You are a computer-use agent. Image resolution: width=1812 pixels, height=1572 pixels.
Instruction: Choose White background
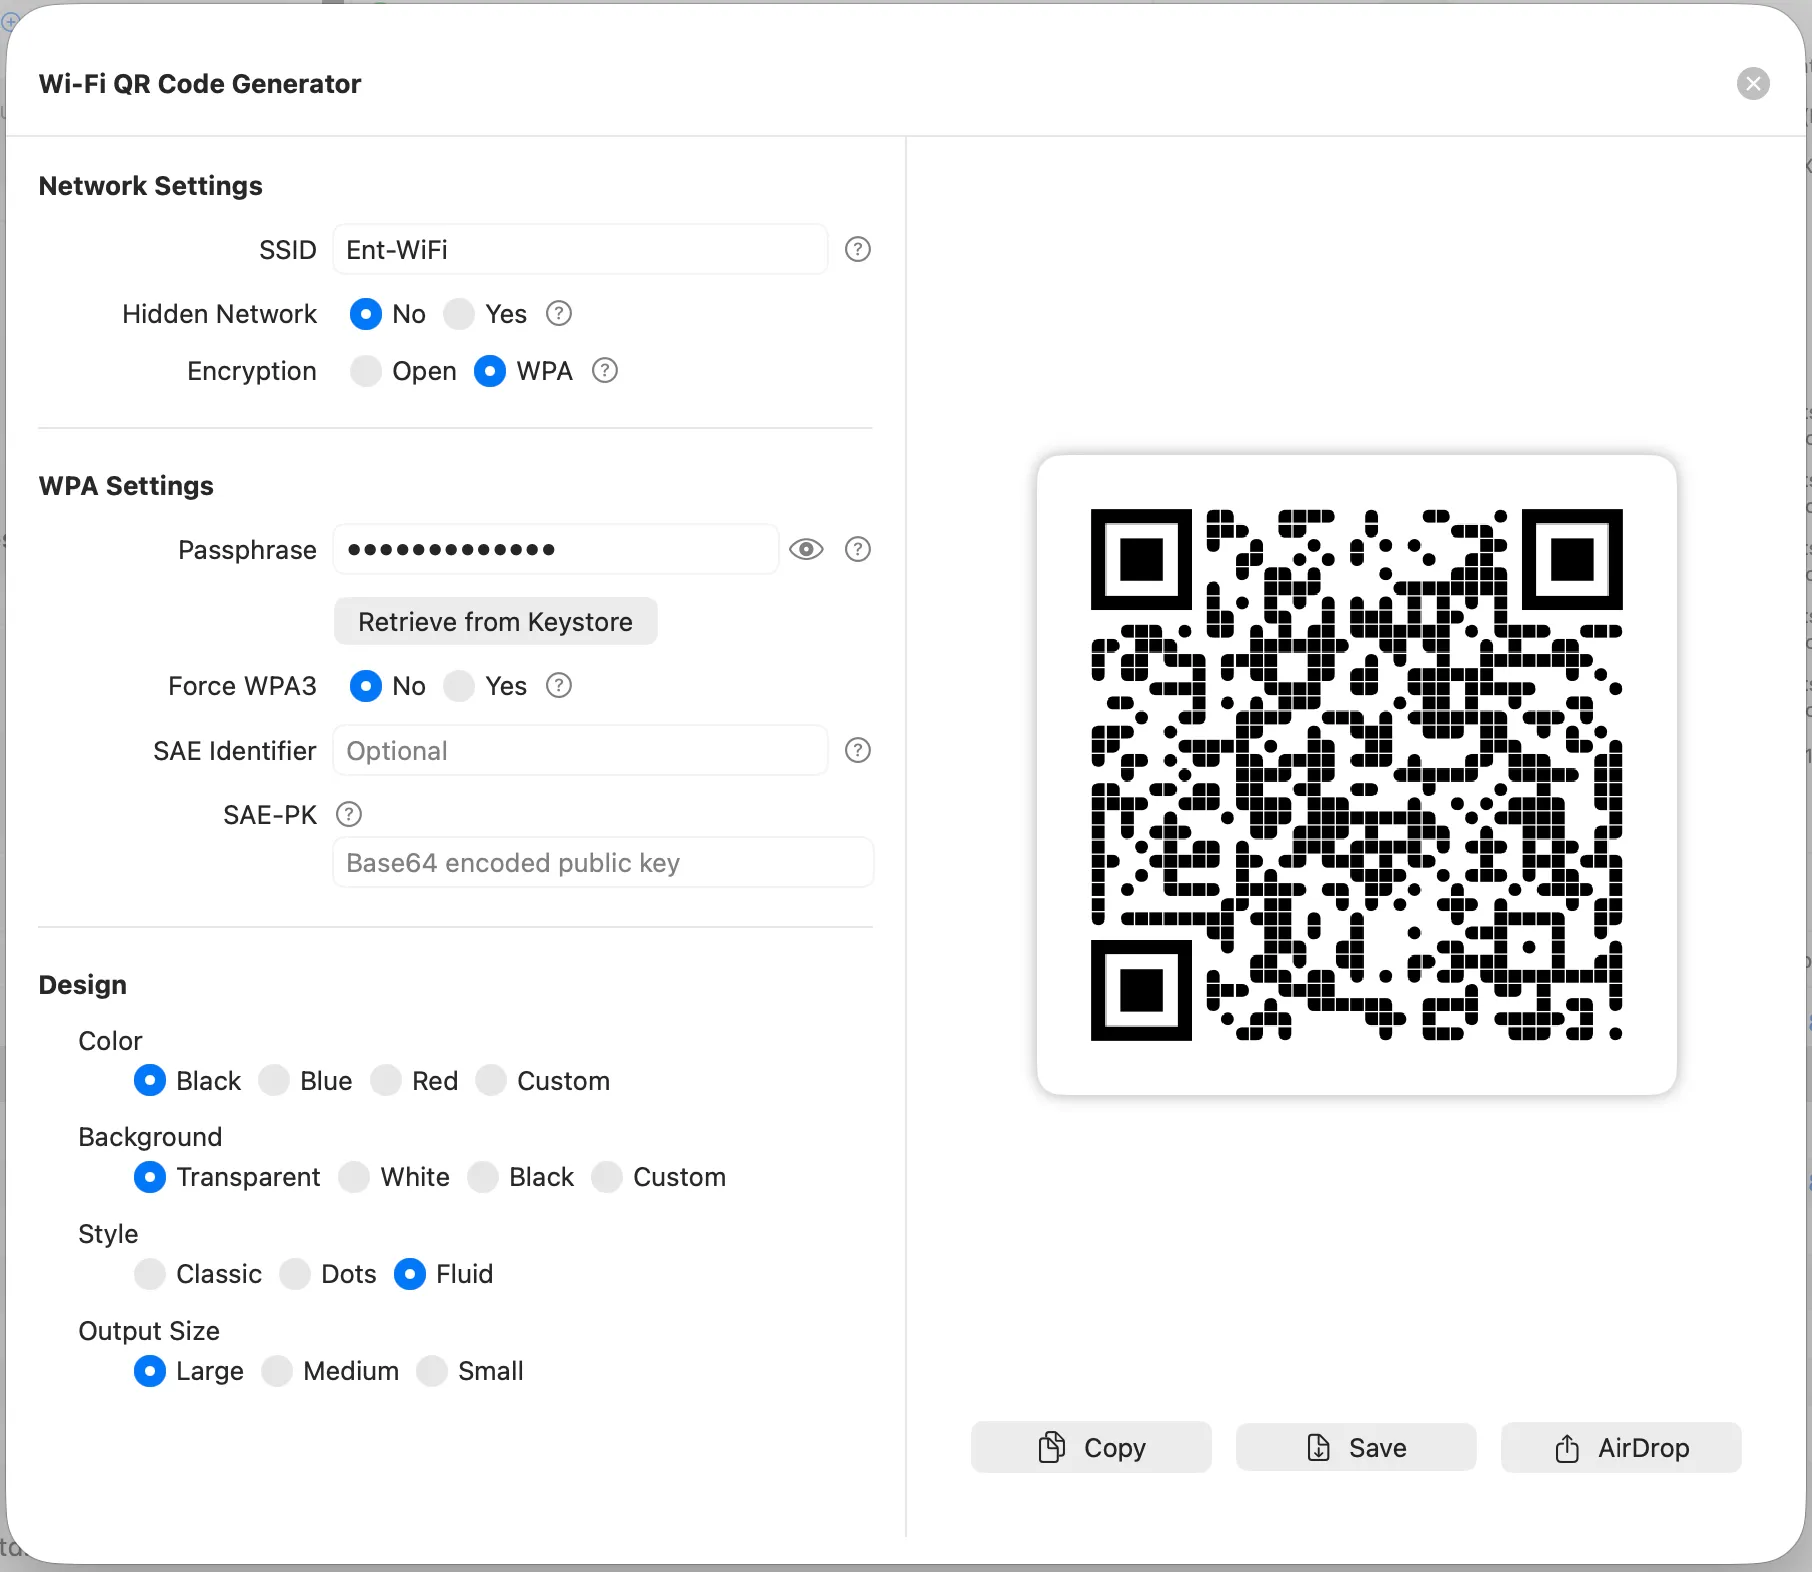[354, 1177]
